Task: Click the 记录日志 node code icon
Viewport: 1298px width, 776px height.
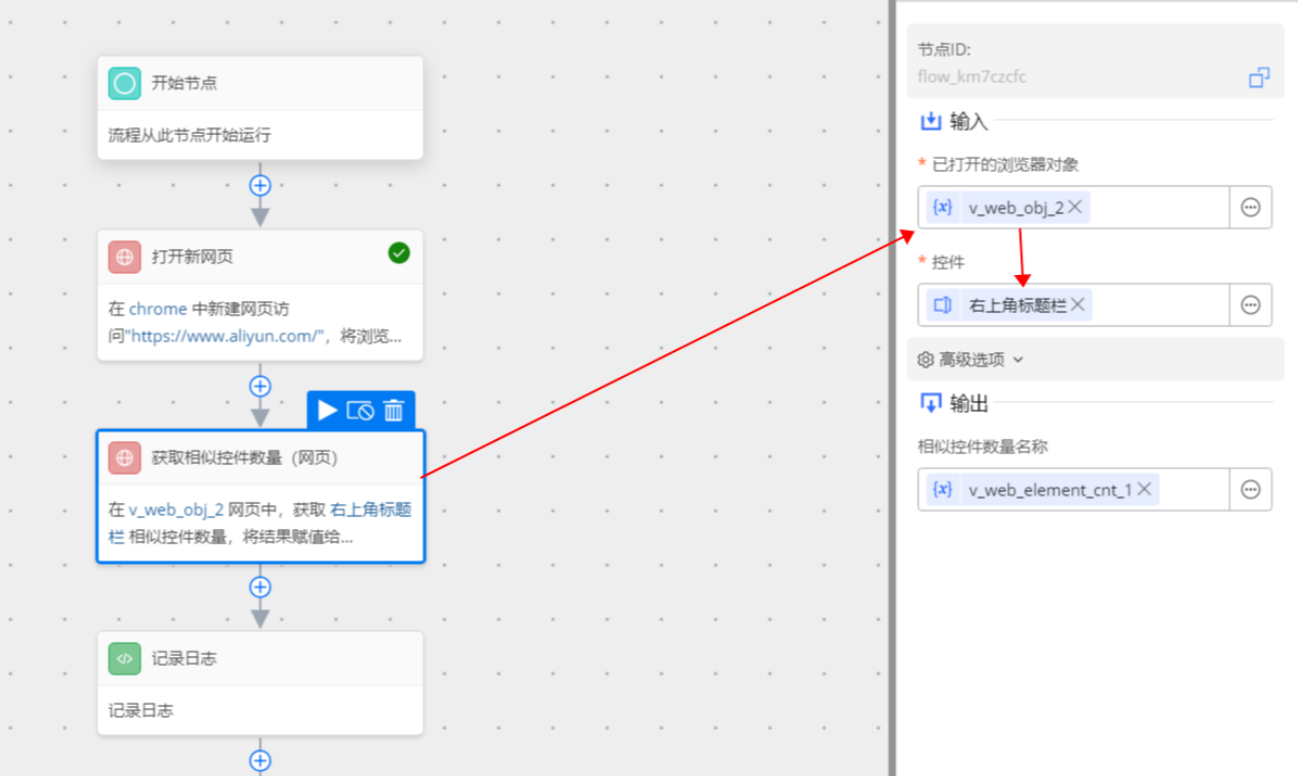Action: point(124,658)
